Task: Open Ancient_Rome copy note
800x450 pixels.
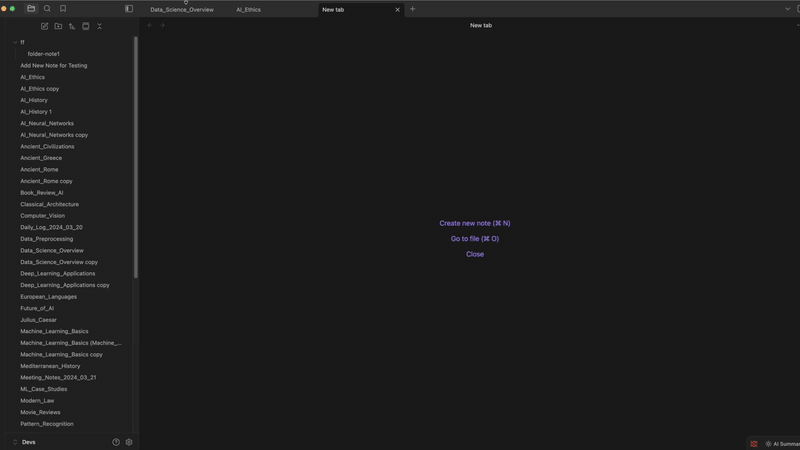Action: click(46, 181)
